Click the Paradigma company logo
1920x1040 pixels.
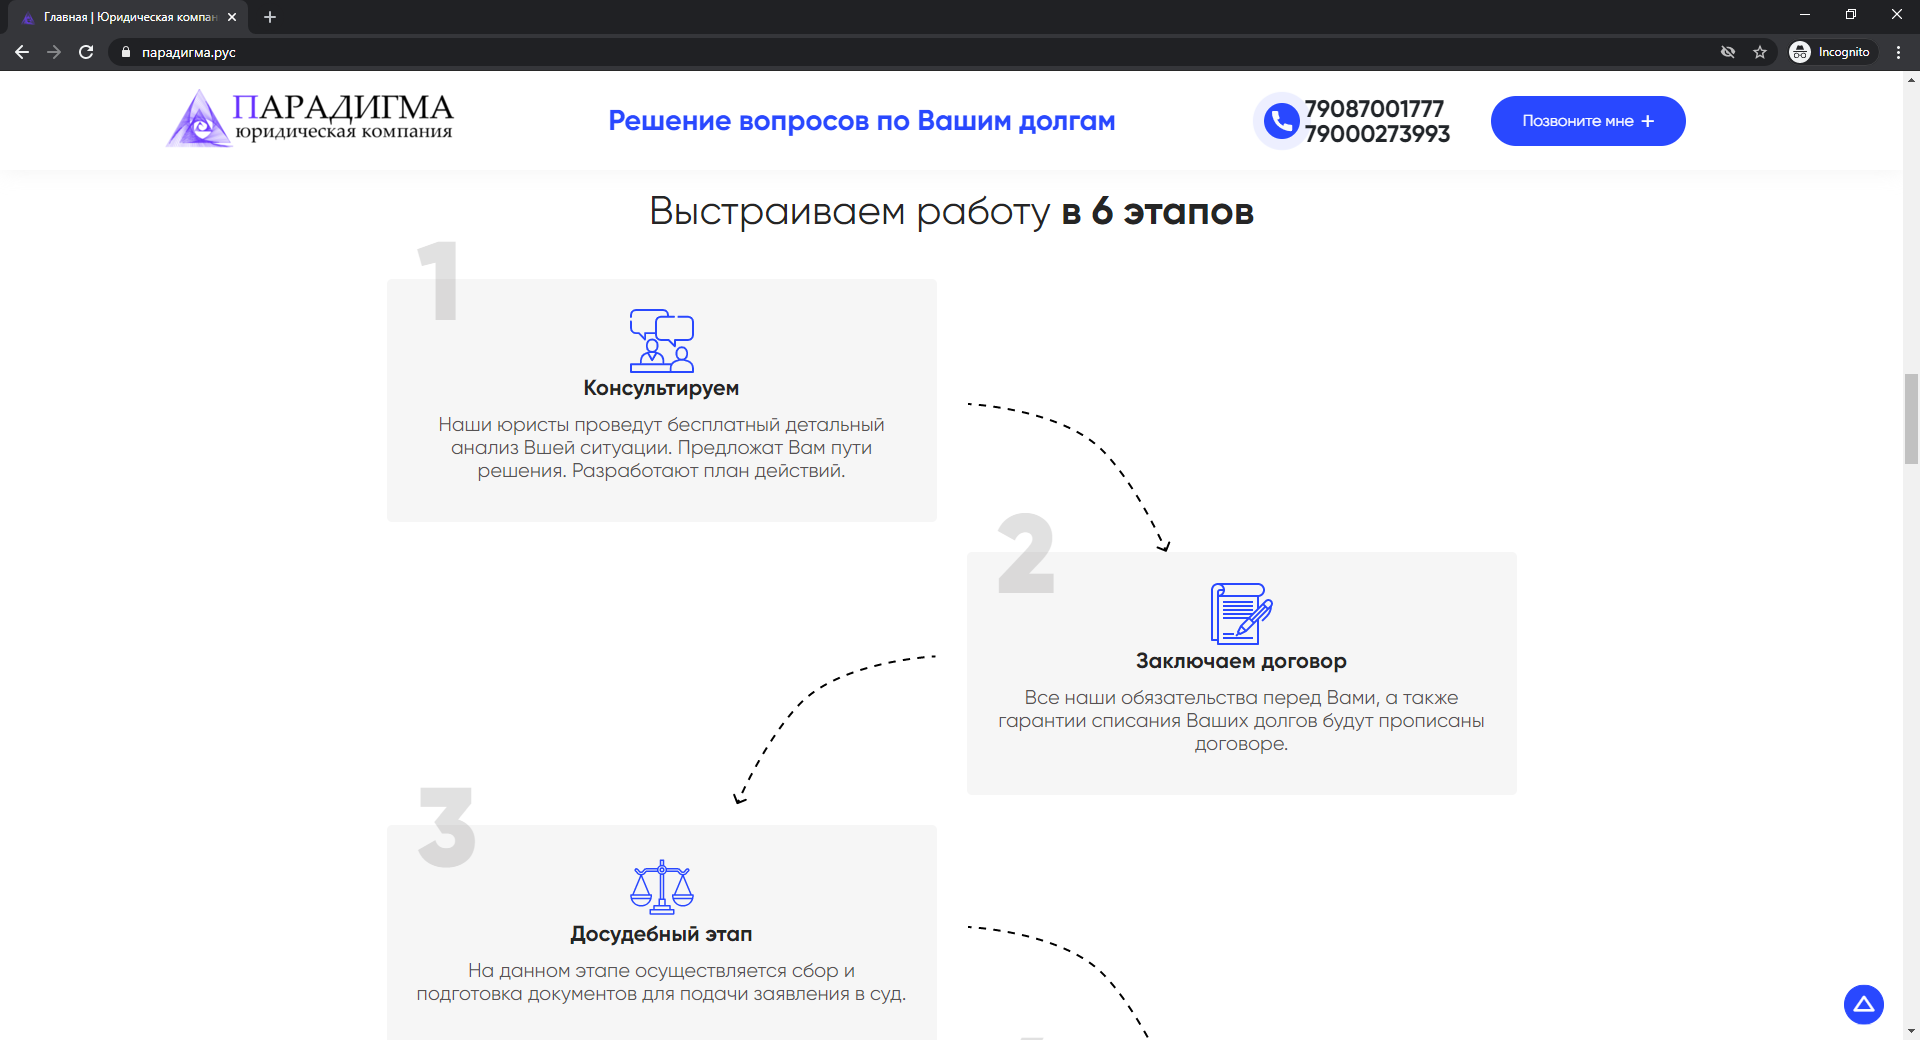310,119
